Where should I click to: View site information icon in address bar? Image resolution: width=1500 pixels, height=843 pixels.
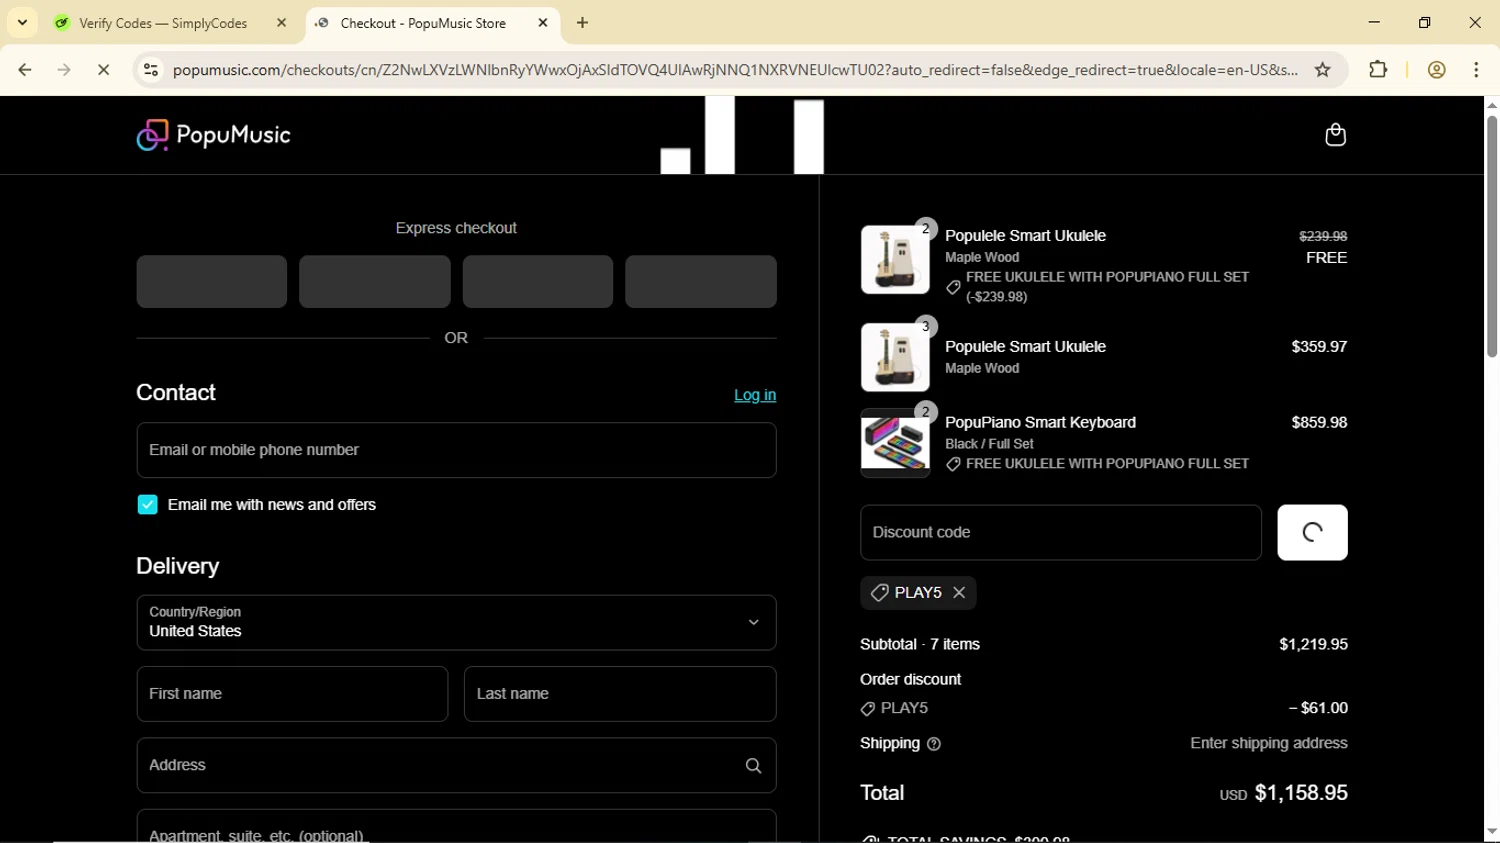(151, 70)
